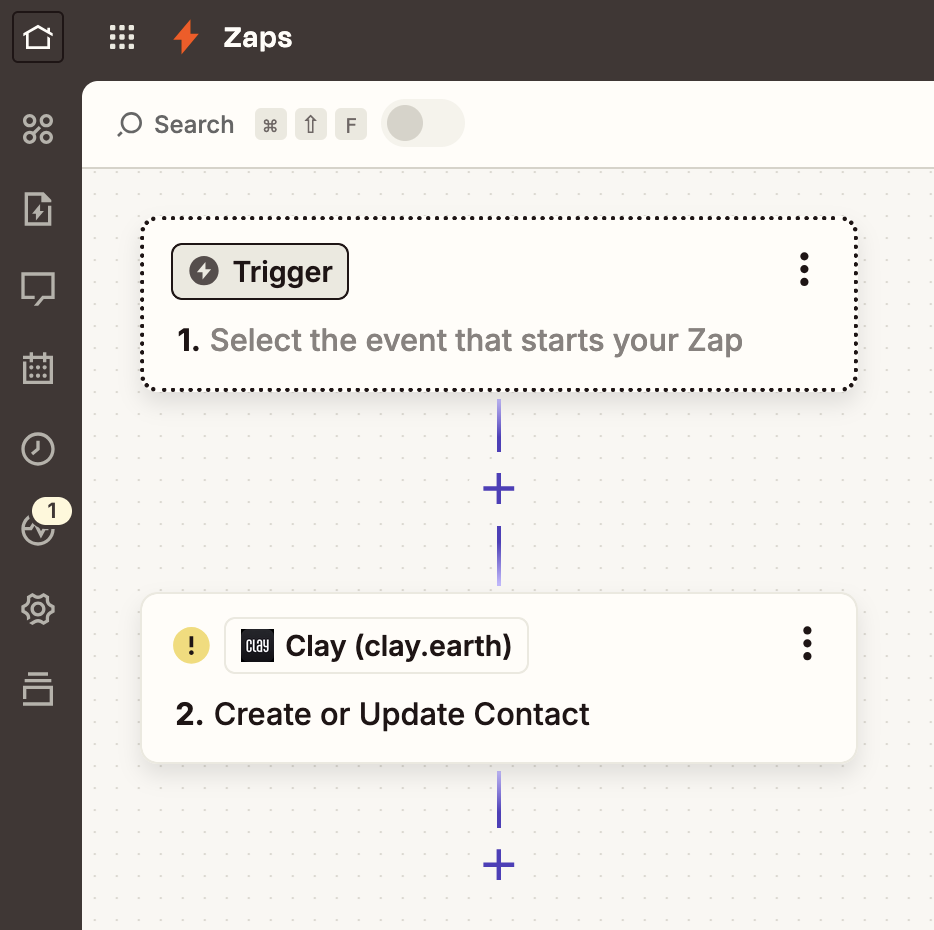Select the Clay (clay.earth) app button
Screen dimensions: 934x930
(376, 646)
